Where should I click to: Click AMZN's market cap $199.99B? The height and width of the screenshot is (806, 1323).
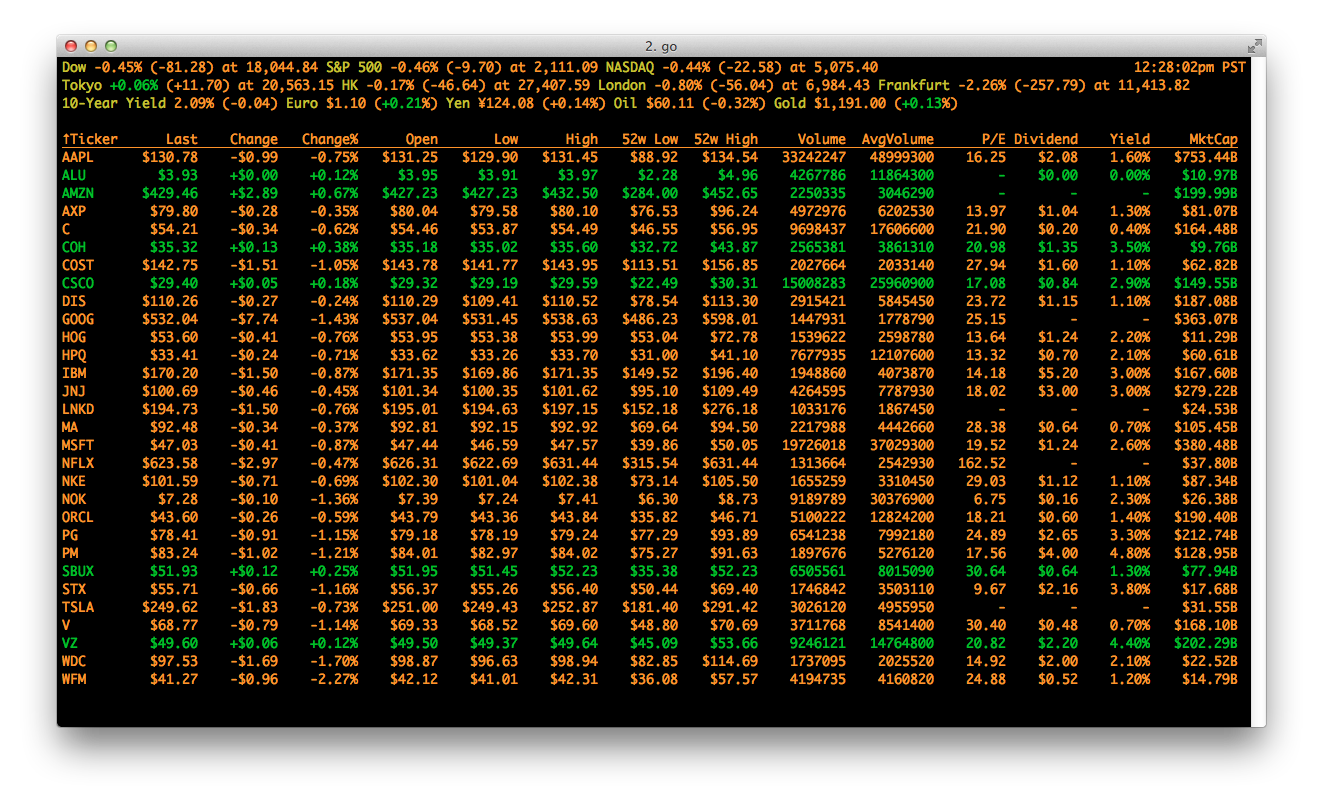coord(1206,193)
